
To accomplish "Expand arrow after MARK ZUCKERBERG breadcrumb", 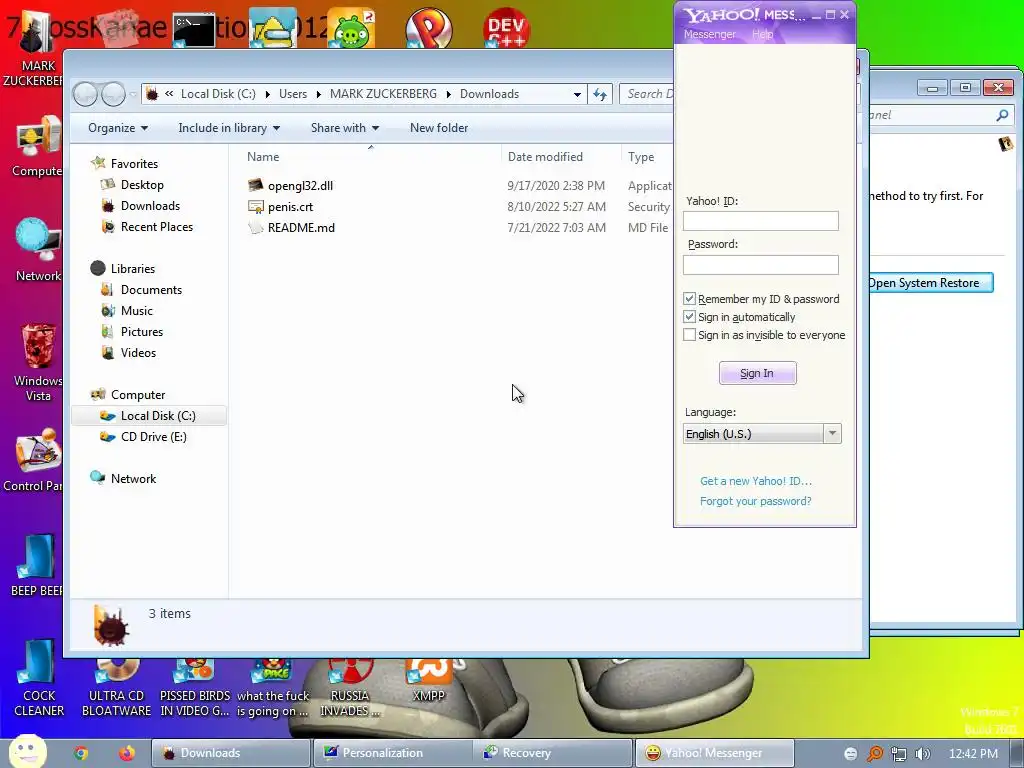I will (449, 94).
